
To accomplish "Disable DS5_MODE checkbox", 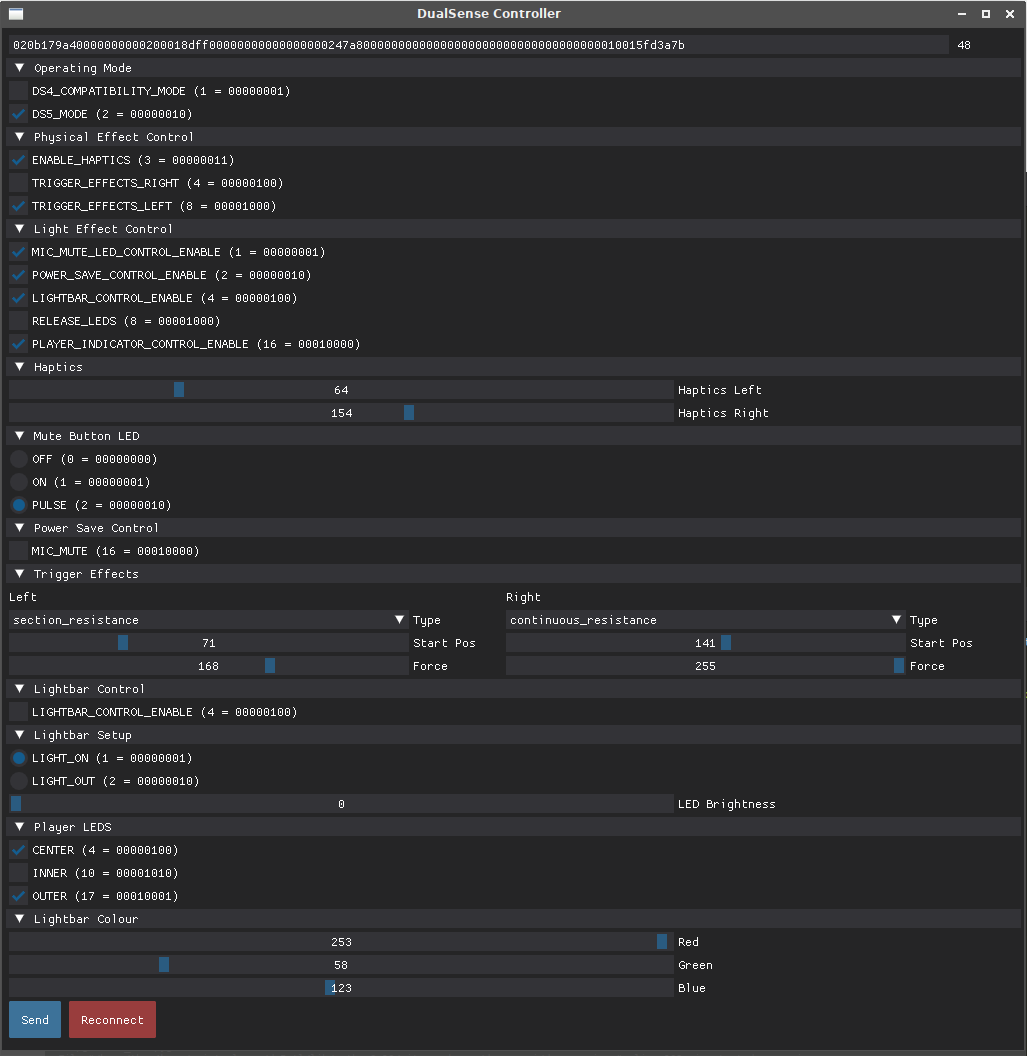I will tap(17, 113).
